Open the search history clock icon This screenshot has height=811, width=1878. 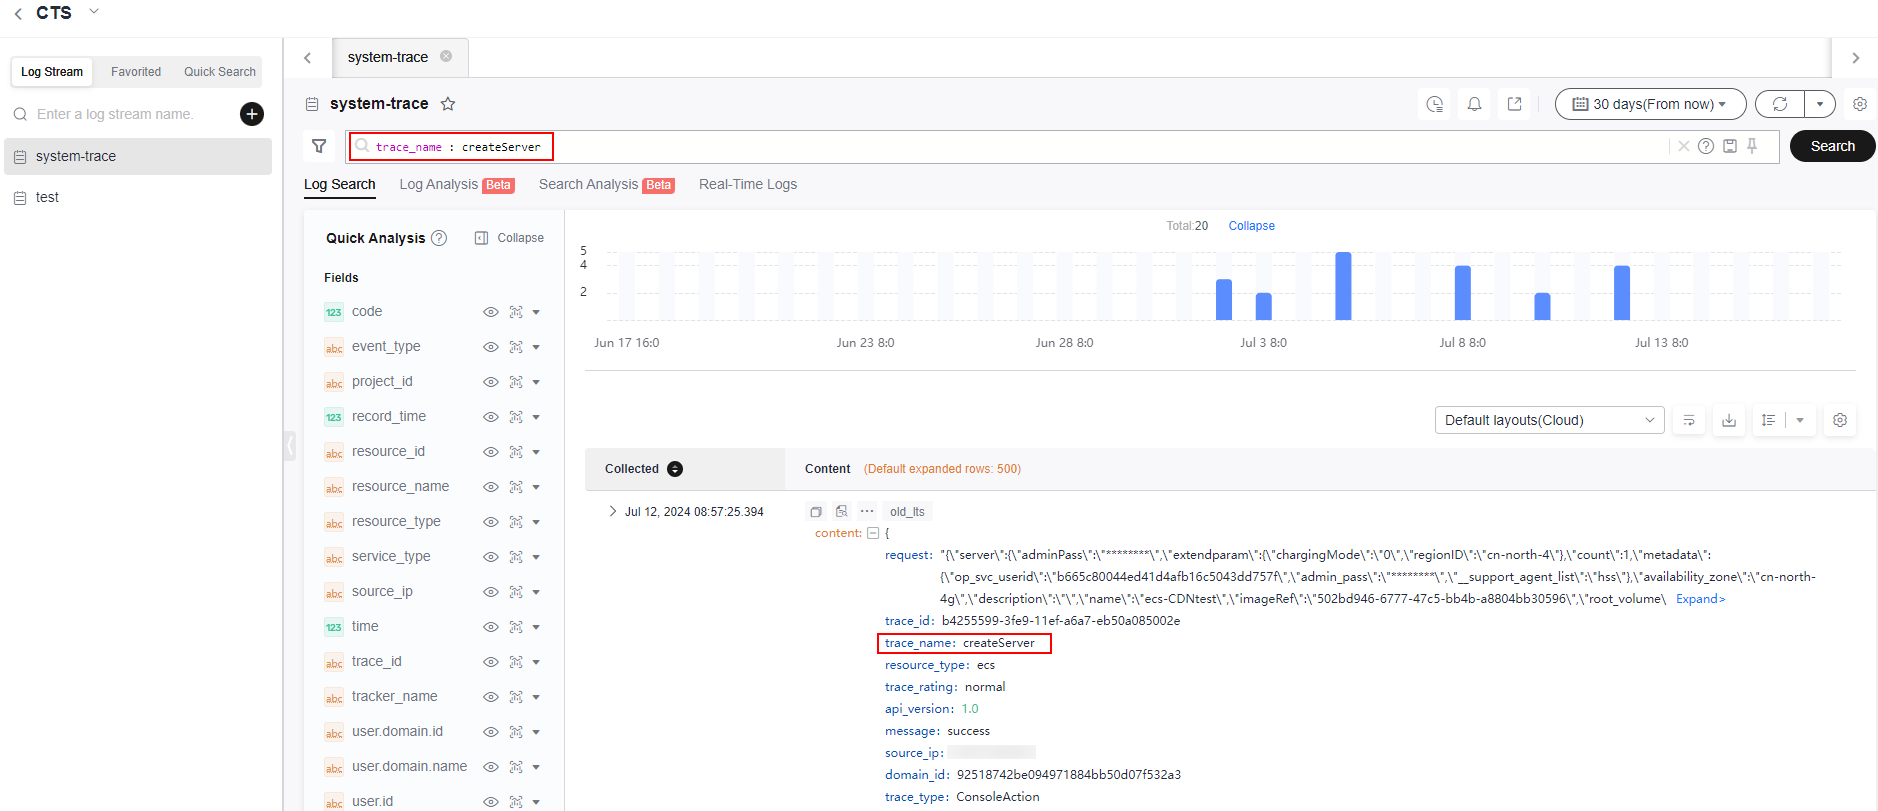[1435, 104]
